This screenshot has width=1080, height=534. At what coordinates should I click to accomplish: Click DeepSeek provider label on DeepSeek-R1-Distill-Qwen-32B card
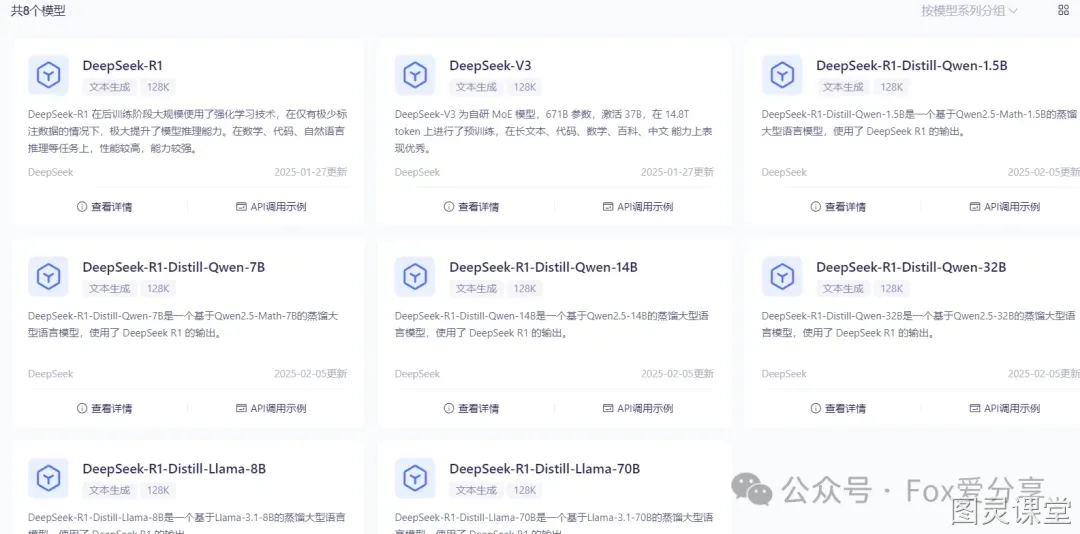click(785, 374)
